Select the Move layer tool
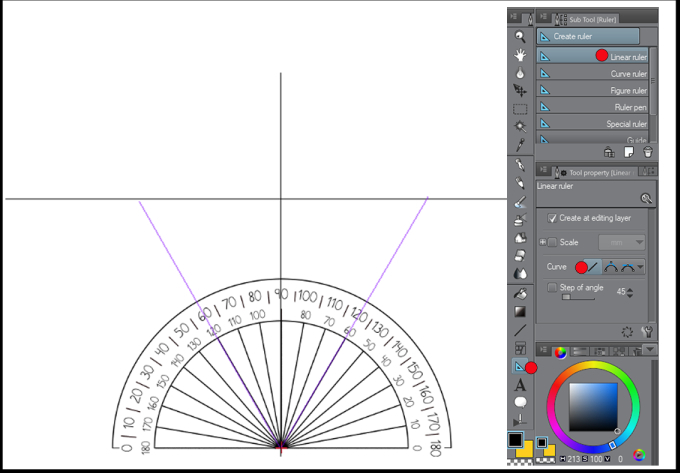This screenshot has width=680, height=473. coord(520,90)
